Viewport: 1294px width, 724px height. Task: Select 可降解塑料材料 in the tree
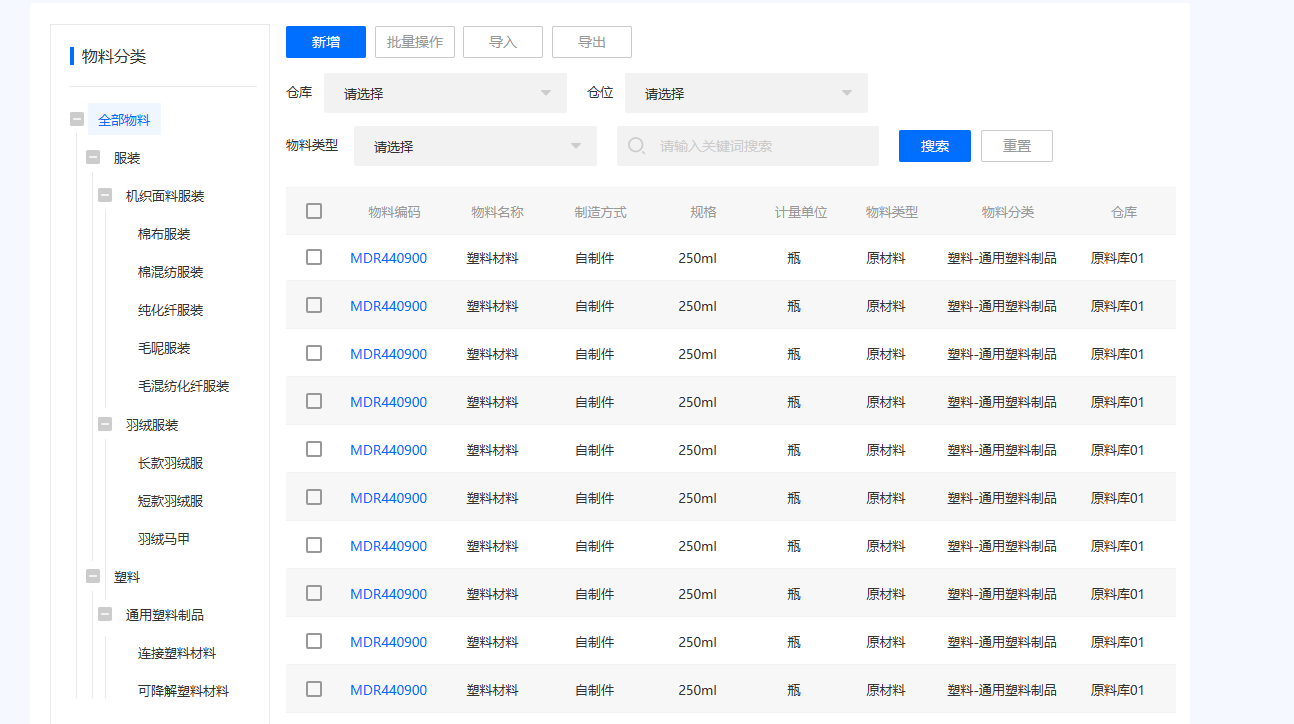184,691
